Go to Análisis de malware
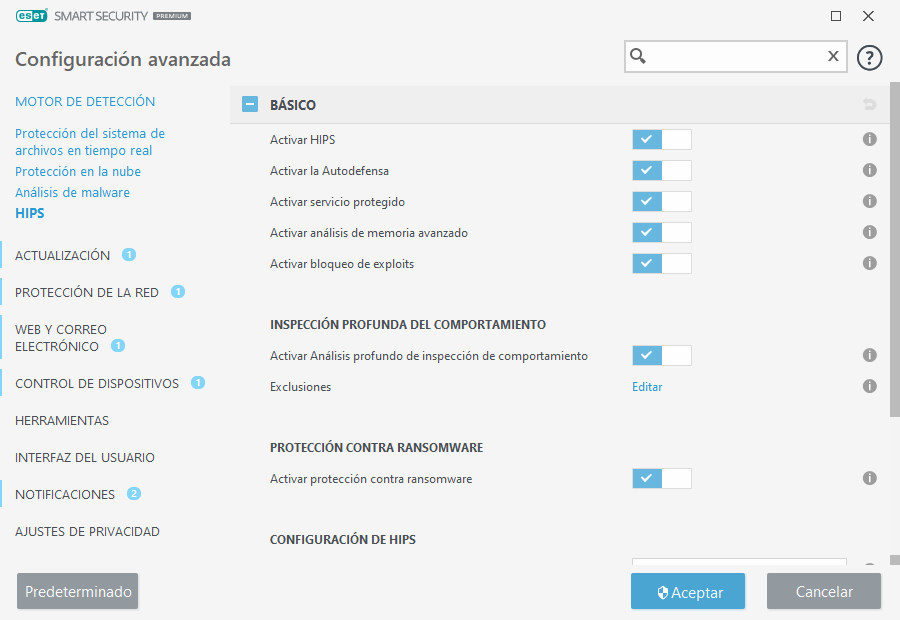This screenshot has width=900, height=620. [x=72, y=192]
